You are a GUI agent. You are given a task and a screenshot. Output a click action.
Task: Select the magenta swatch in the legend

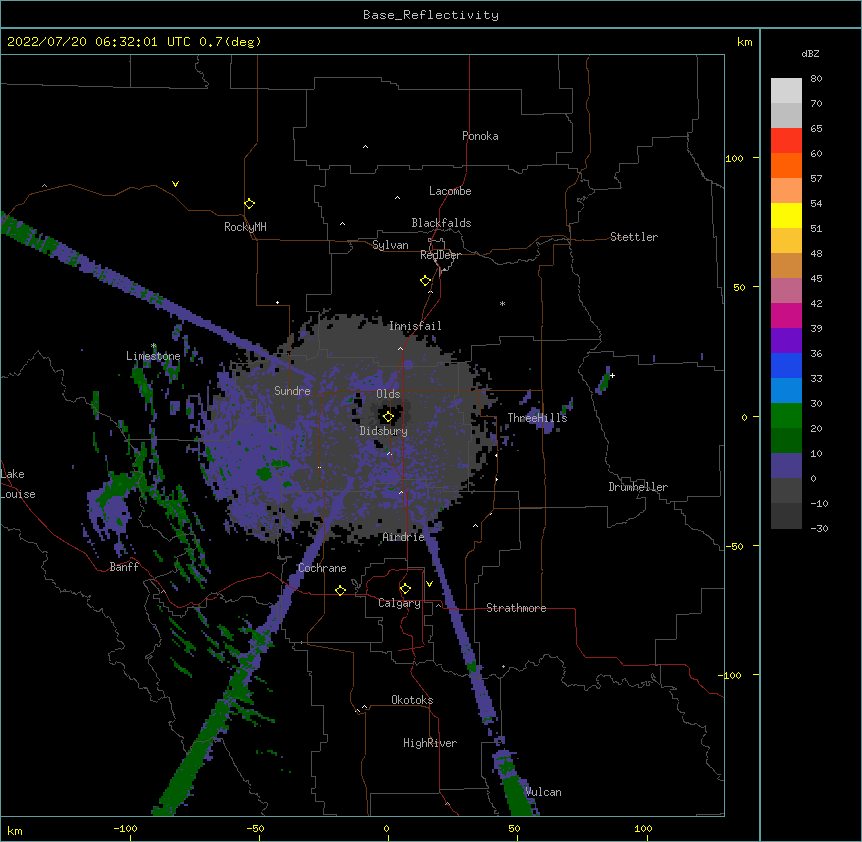tap(786, 315)
